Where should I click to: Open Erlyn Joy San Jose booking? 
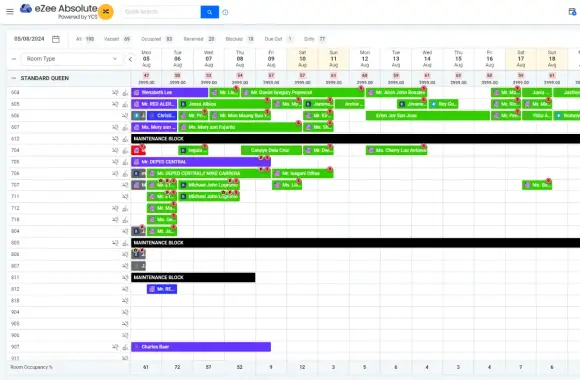tap(428, 115)
